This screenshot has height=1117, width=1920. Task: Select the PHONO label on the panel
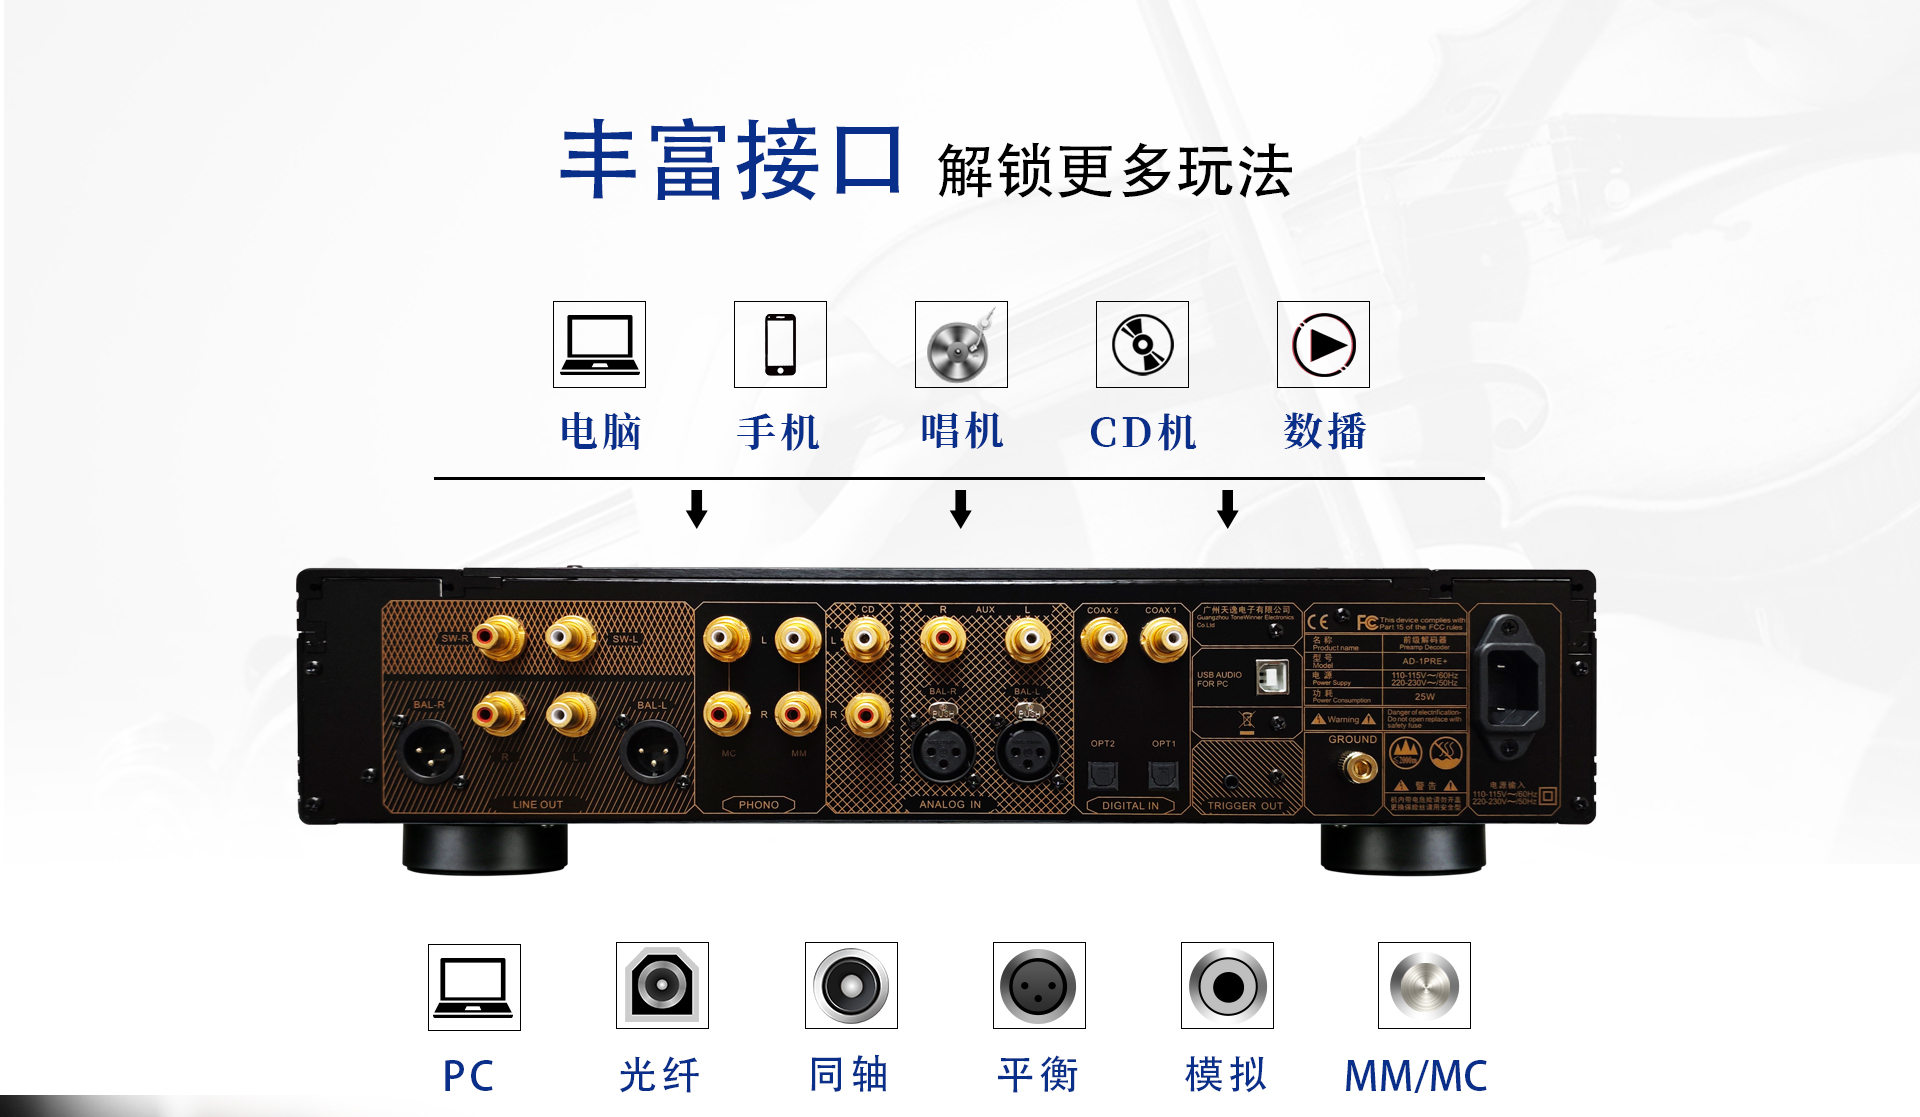pos(759,804)
